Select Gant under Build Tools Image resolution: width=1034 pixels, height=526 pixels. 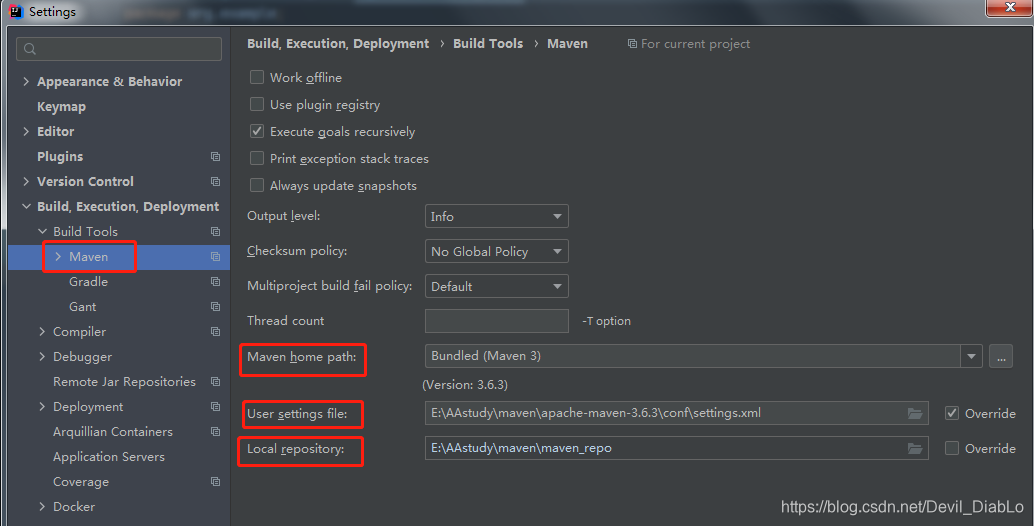[x=82, y=307]
